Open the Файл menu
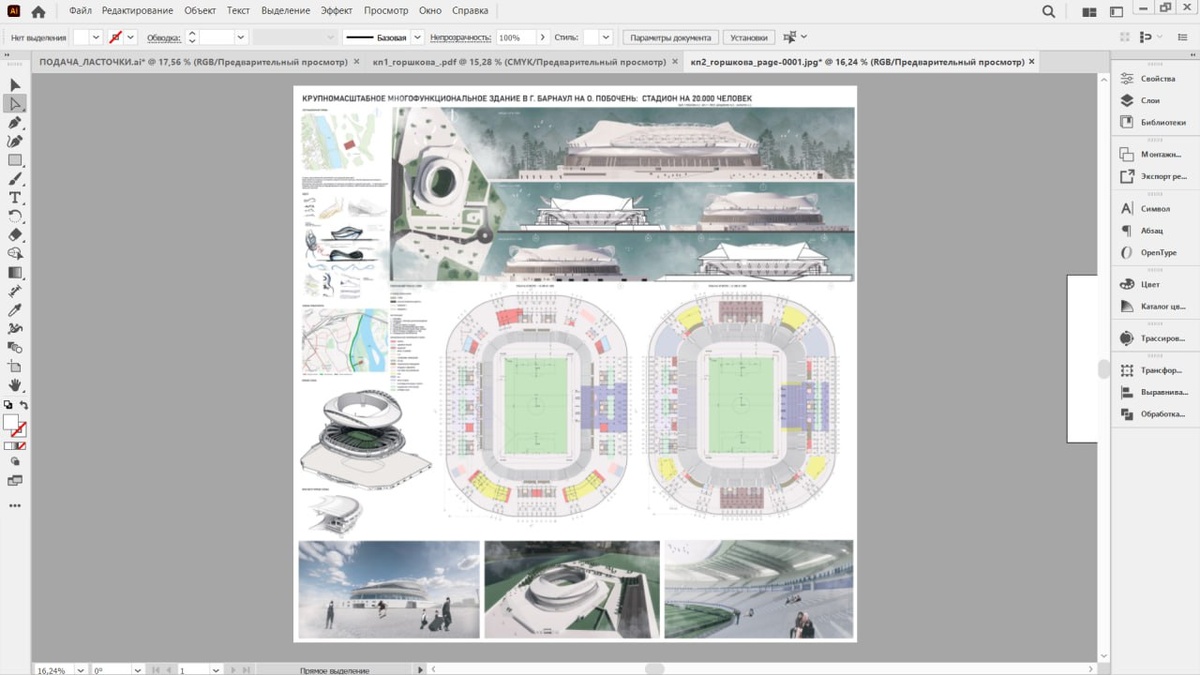1200x675 pixels. [80, 11]
